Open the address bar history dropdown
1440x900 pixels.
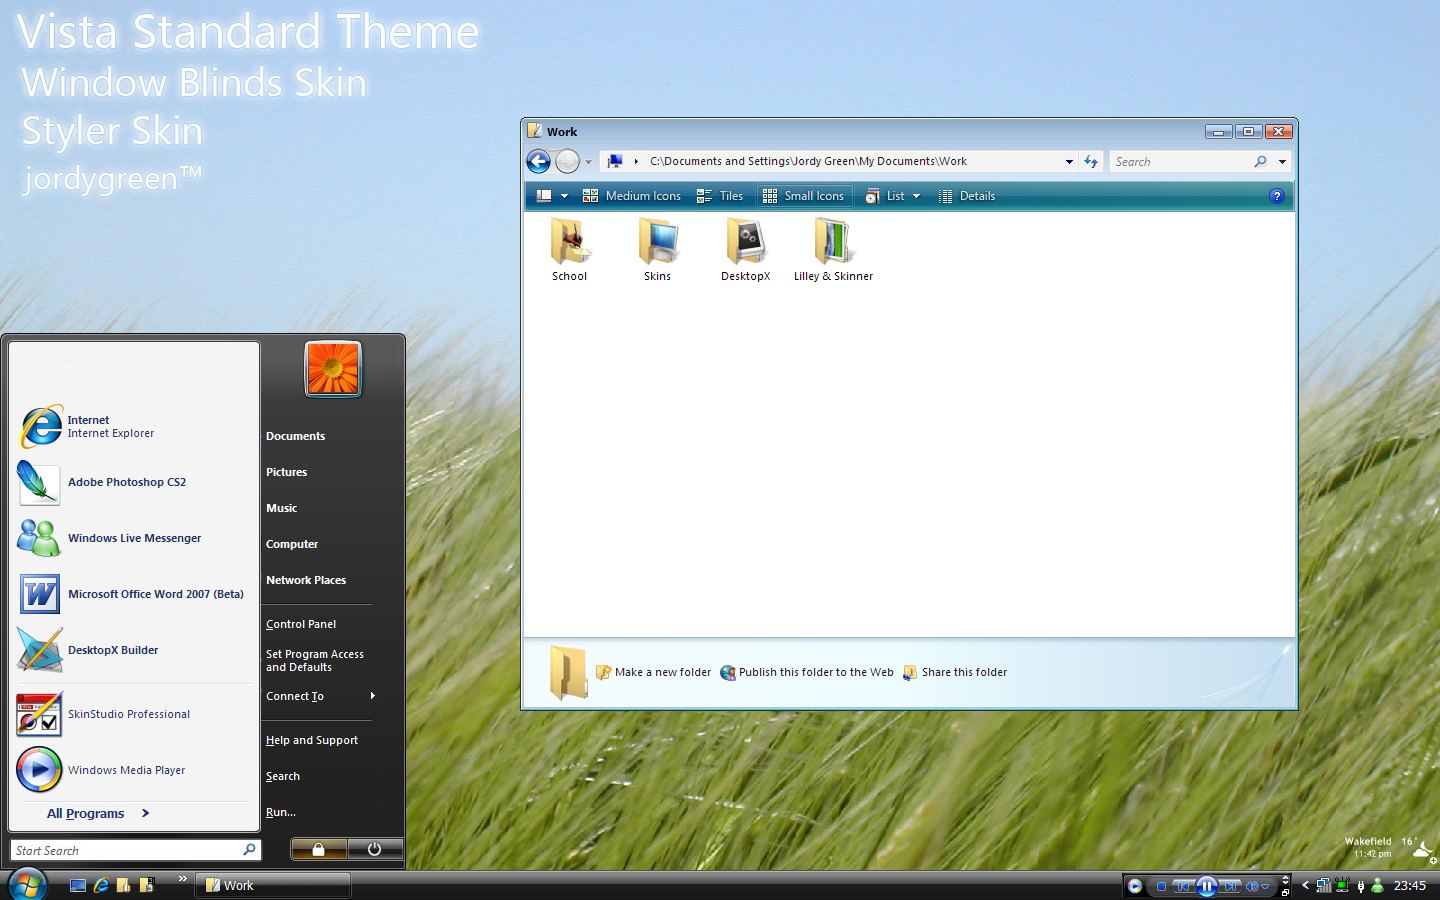click(1069, 161)
